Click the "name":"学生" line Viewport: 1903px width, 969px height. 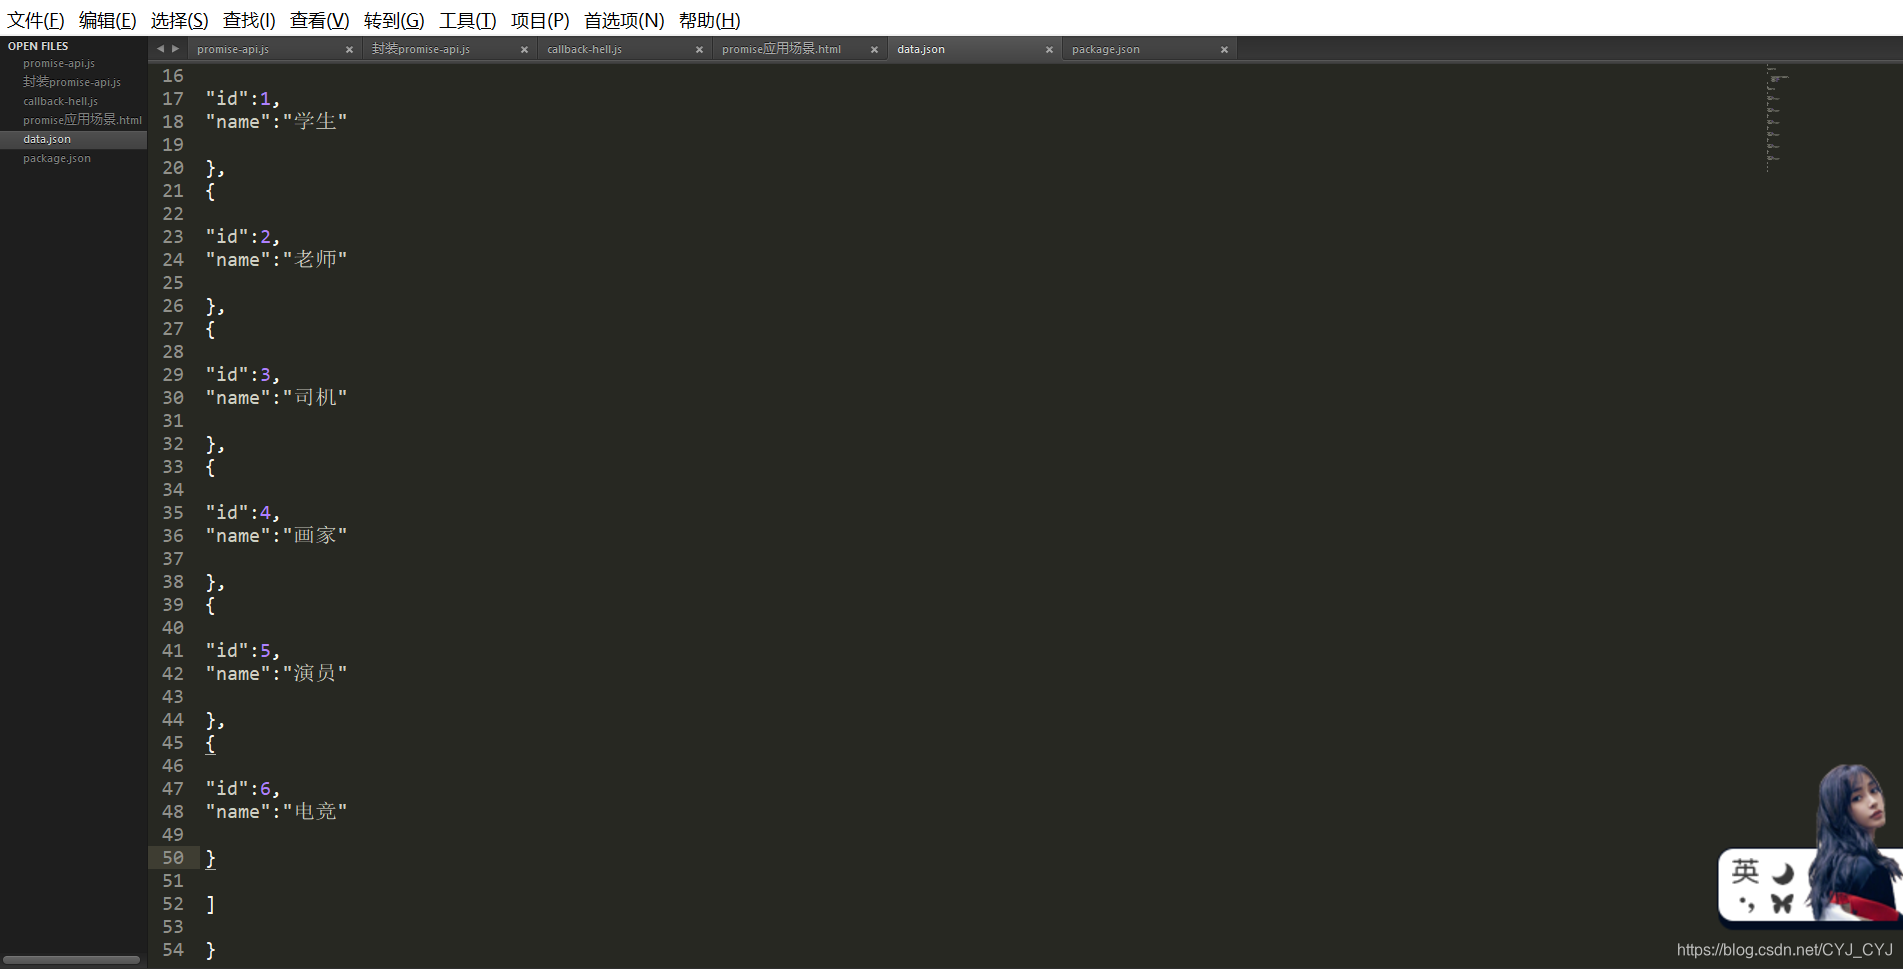[x=276, y=122]
